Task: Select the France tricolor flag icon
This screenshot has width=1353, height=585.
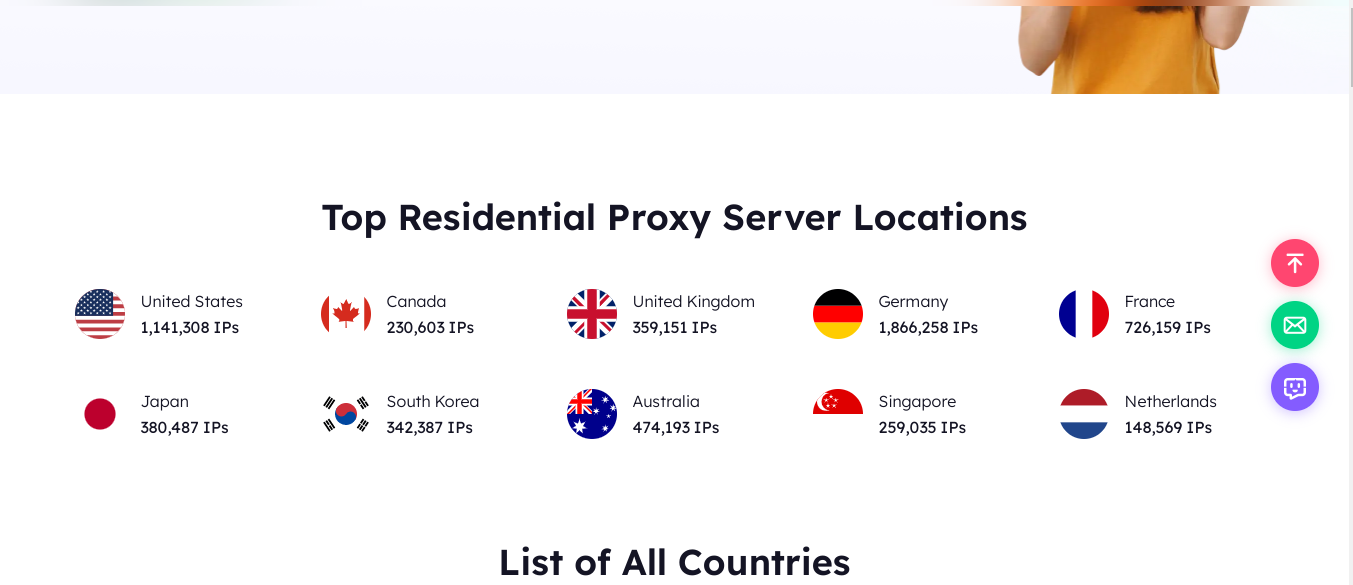Action: pyautogui.click(x=1084, y=314)
